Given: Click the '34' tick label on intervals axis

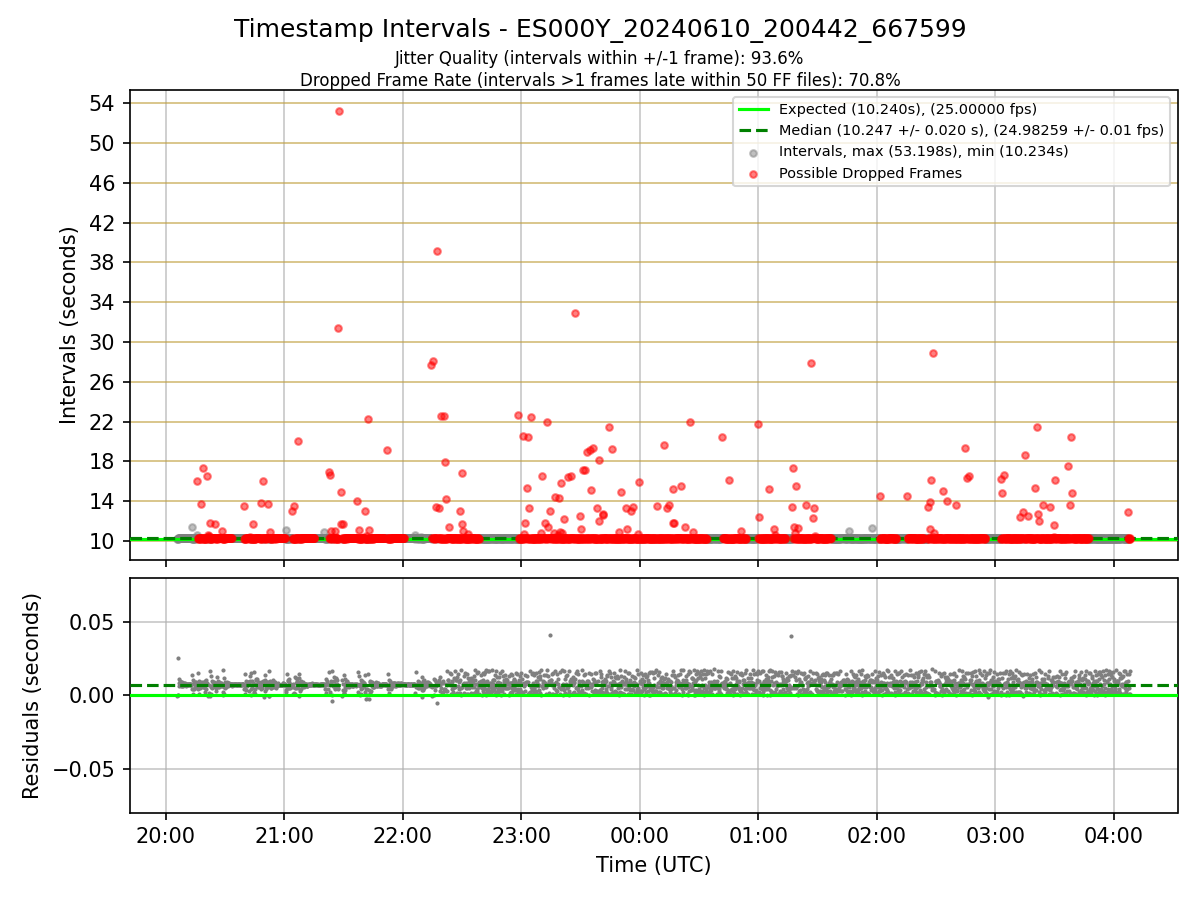Looking at the screenshot, I should click(x=104, y=302).
